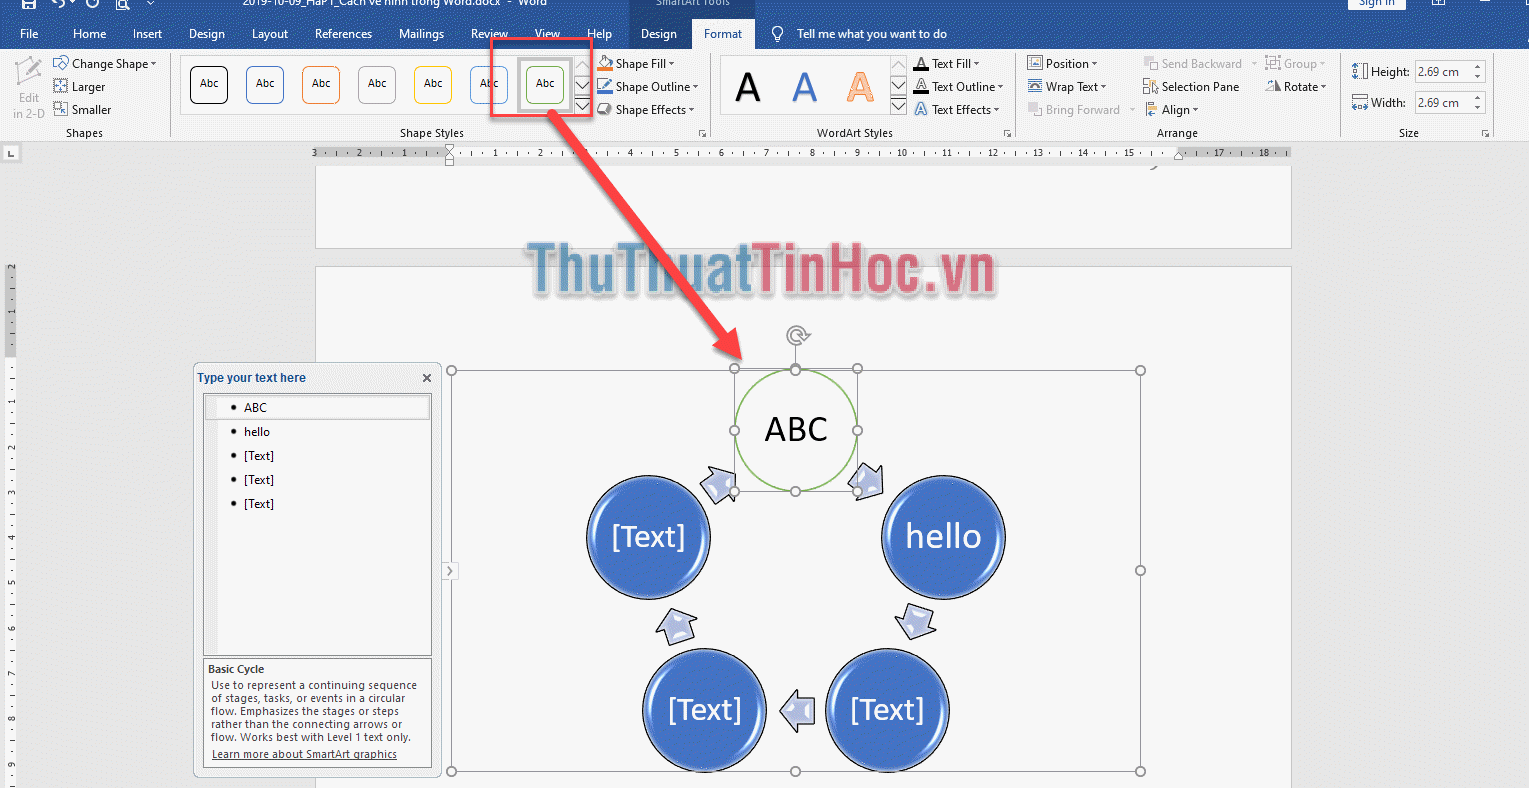The height and width of the screenshot is (788, 1529).
Task: Switch to the Home tab
Action: click(89, 34)
